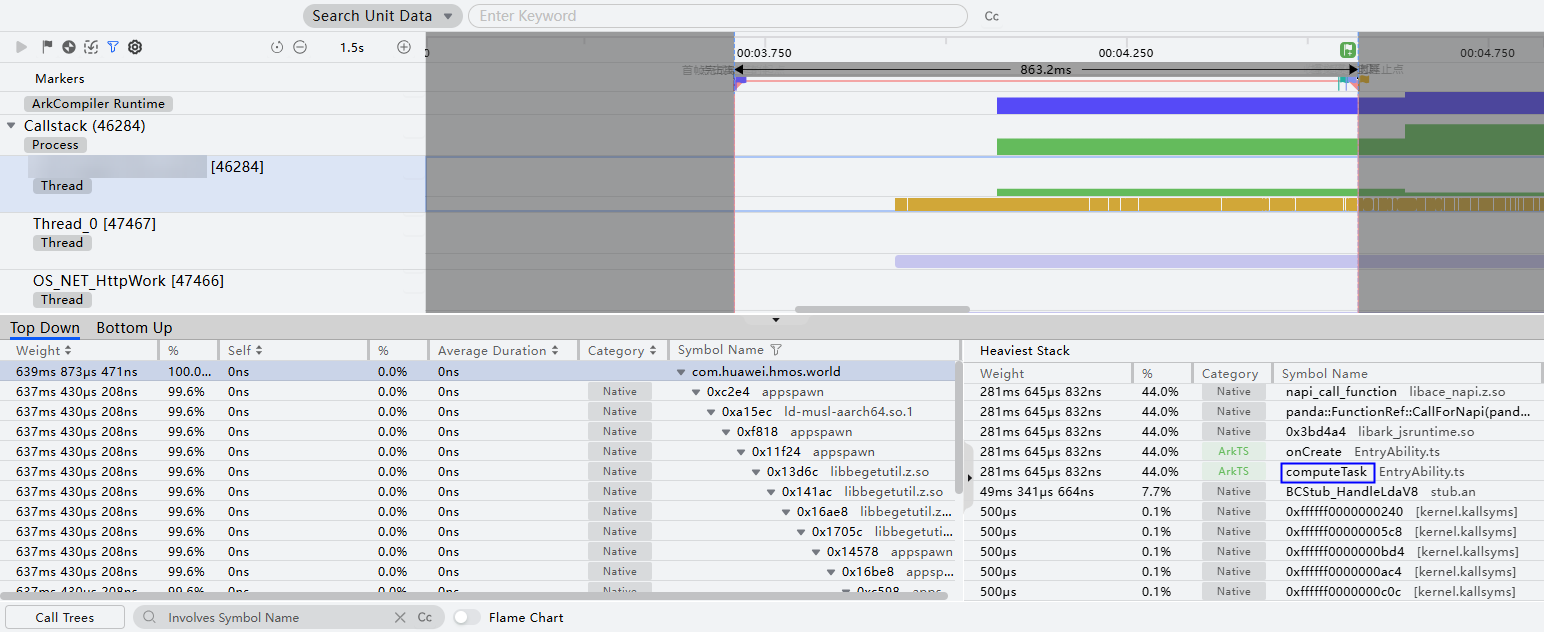Screen dimensions: 1544x634
Task: Select napi_call_function in Heaviest Stack
Action: click(x=1341, y=391)
